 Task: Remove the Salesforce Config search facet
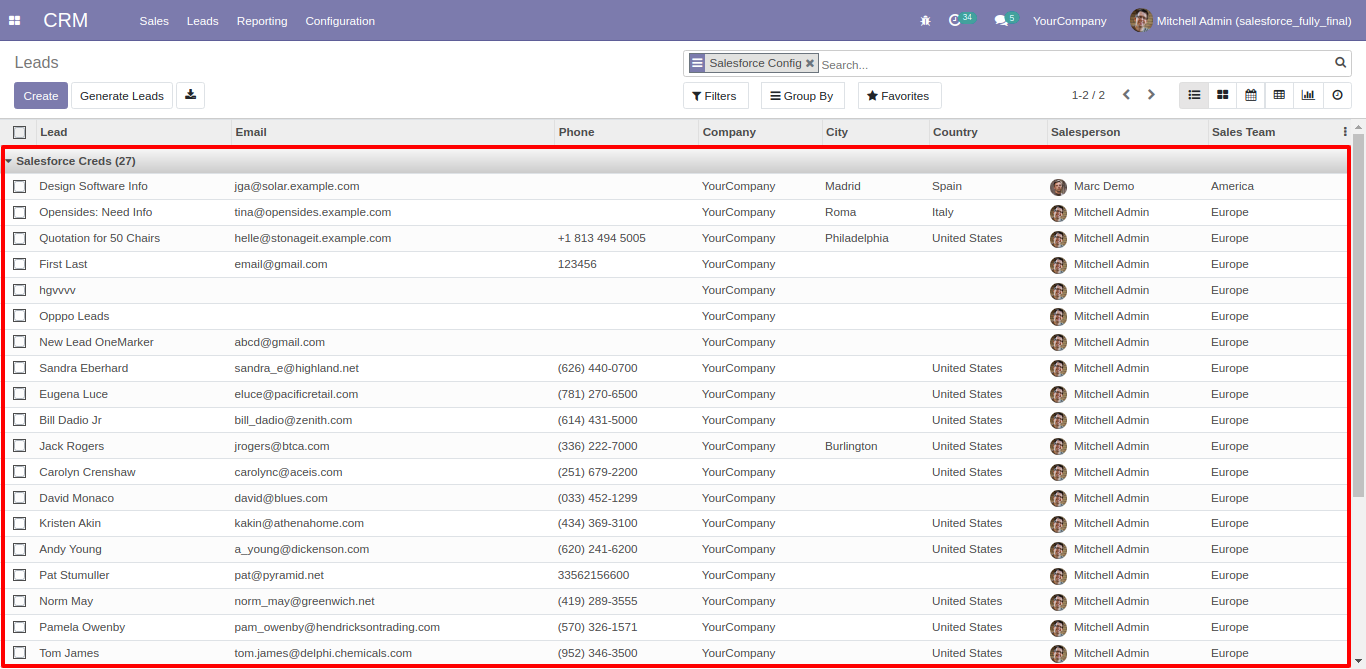(810, 63)
